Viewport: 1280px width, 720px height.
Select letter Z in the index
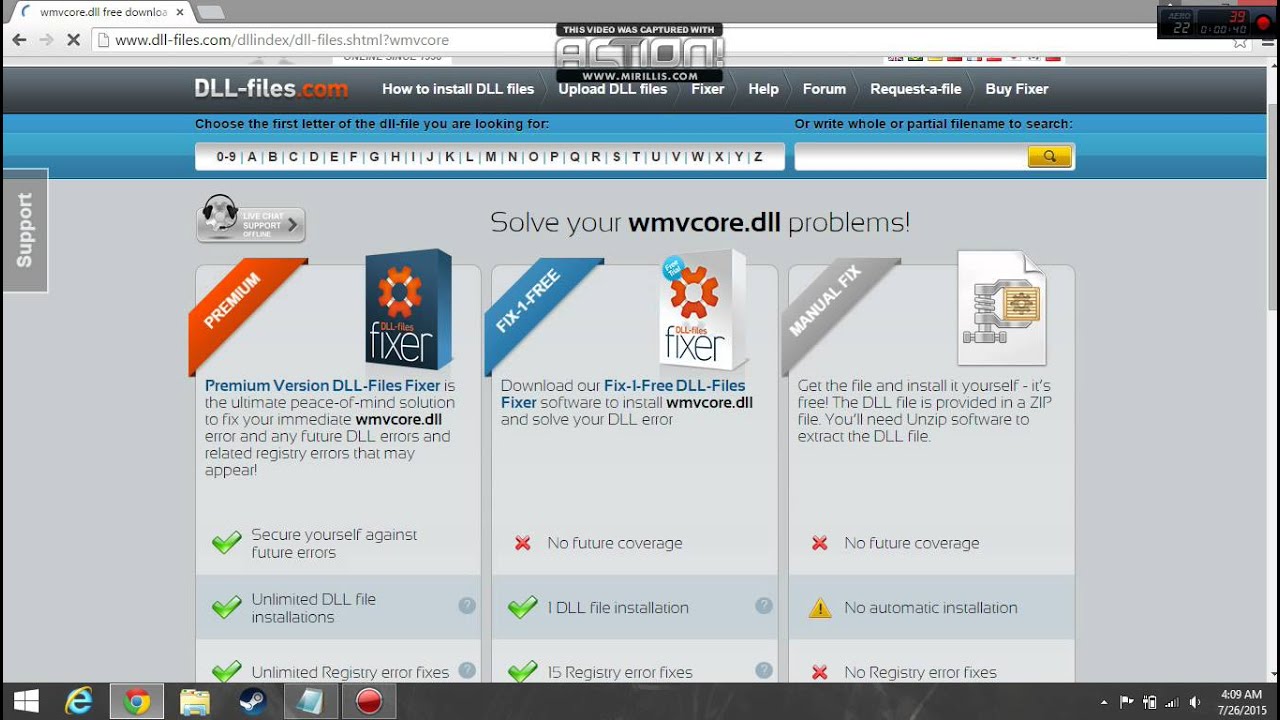(758, 157)
